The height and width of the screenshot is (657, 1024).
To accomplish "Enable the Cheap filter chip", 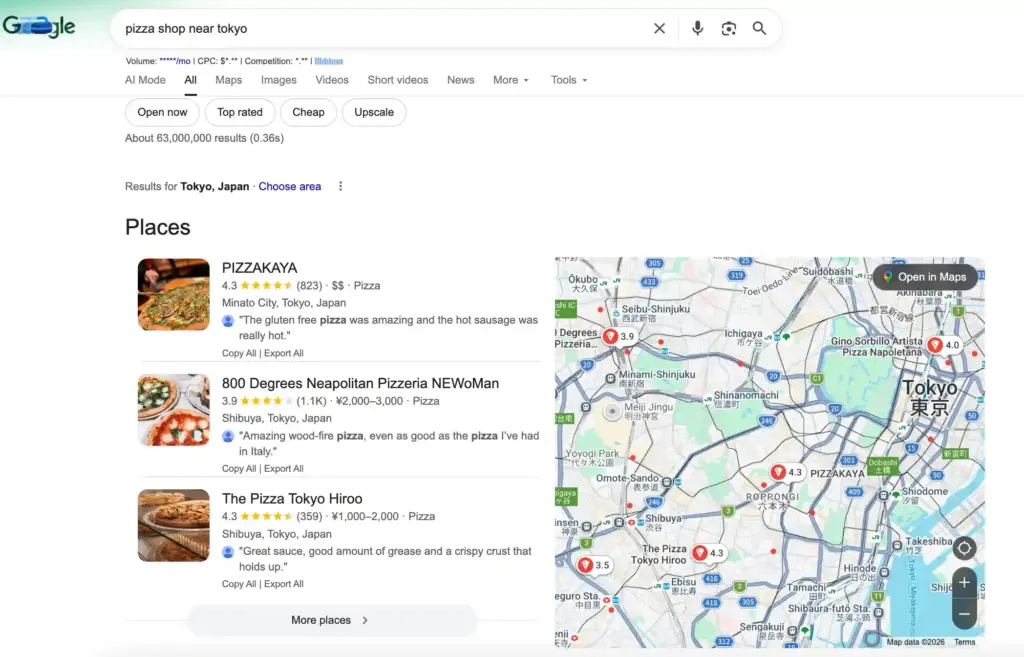I will pyautogui.click(x=308, y=112).
